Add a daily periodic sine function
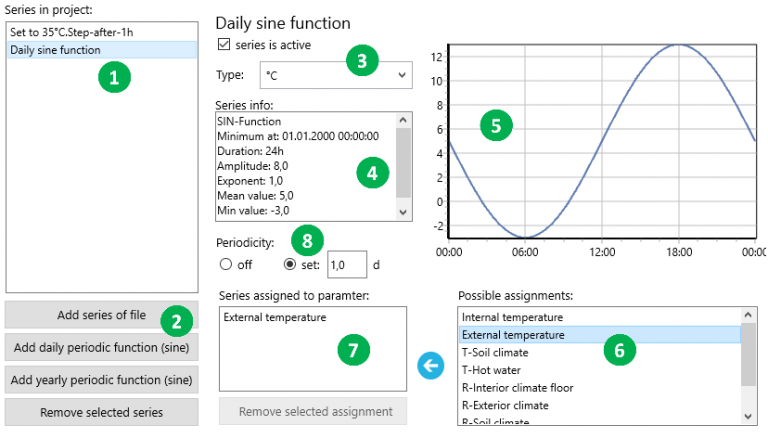Viewport: 768px width, 438px height. [x=102, y=348]
